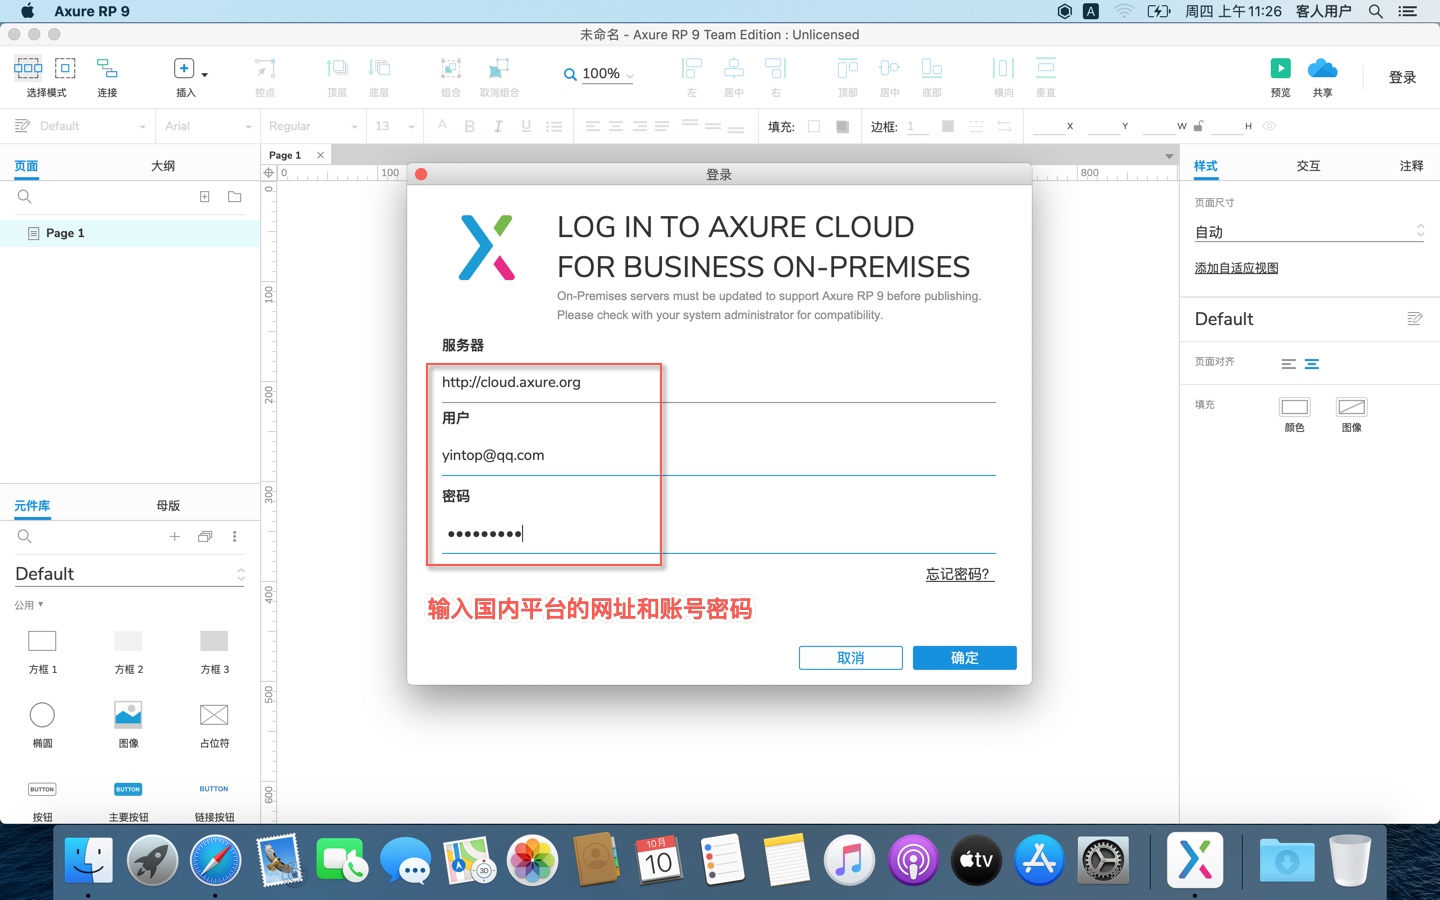Select center page alignment option

1312,364
